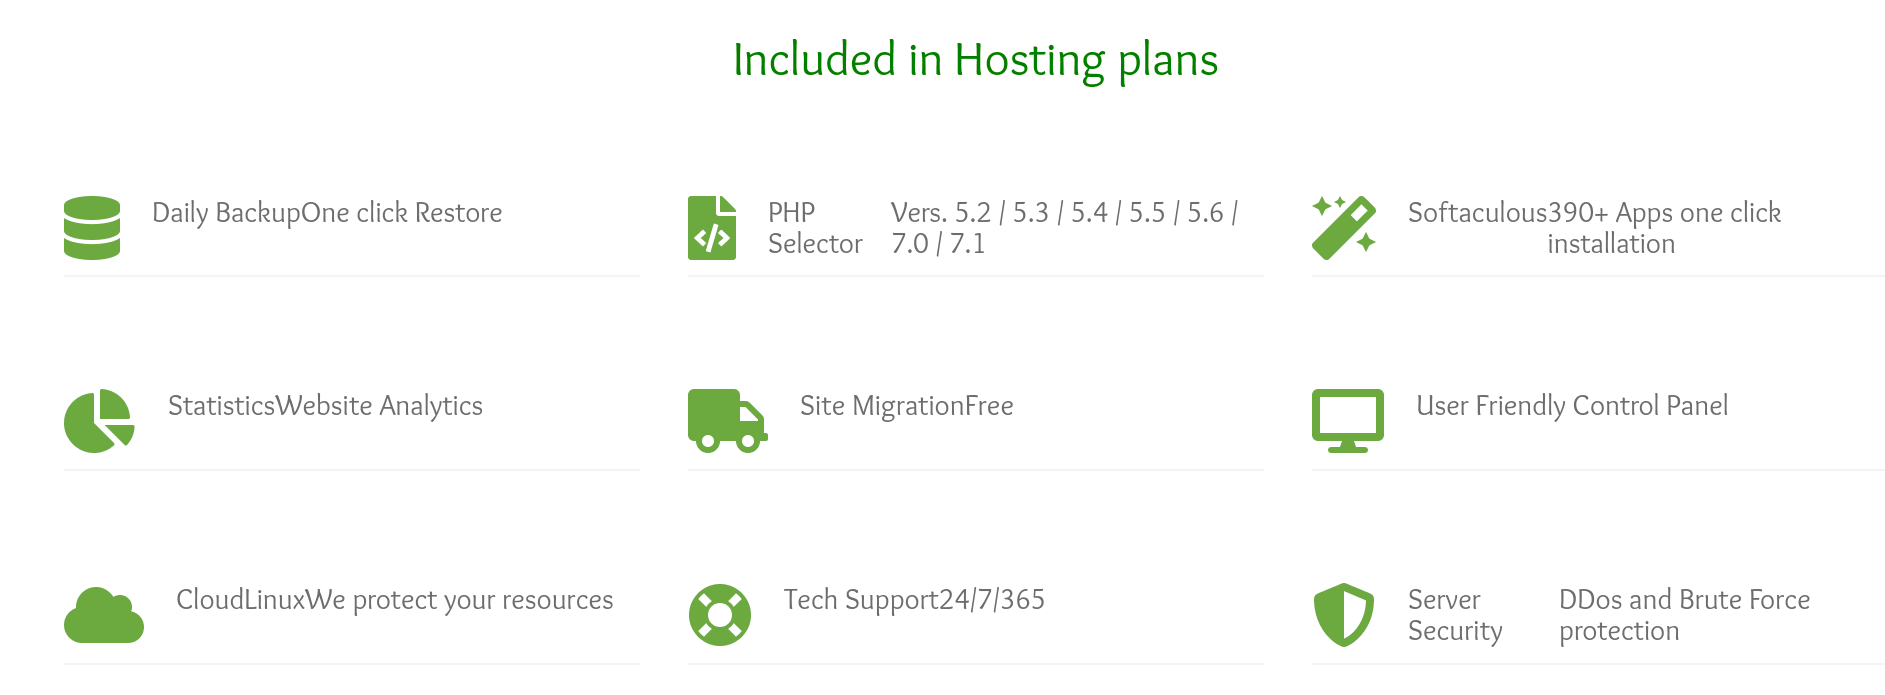This screenshot has height=695, width=1885.
Task: Select the Included in Hosting plans heading
Action: 975,60
